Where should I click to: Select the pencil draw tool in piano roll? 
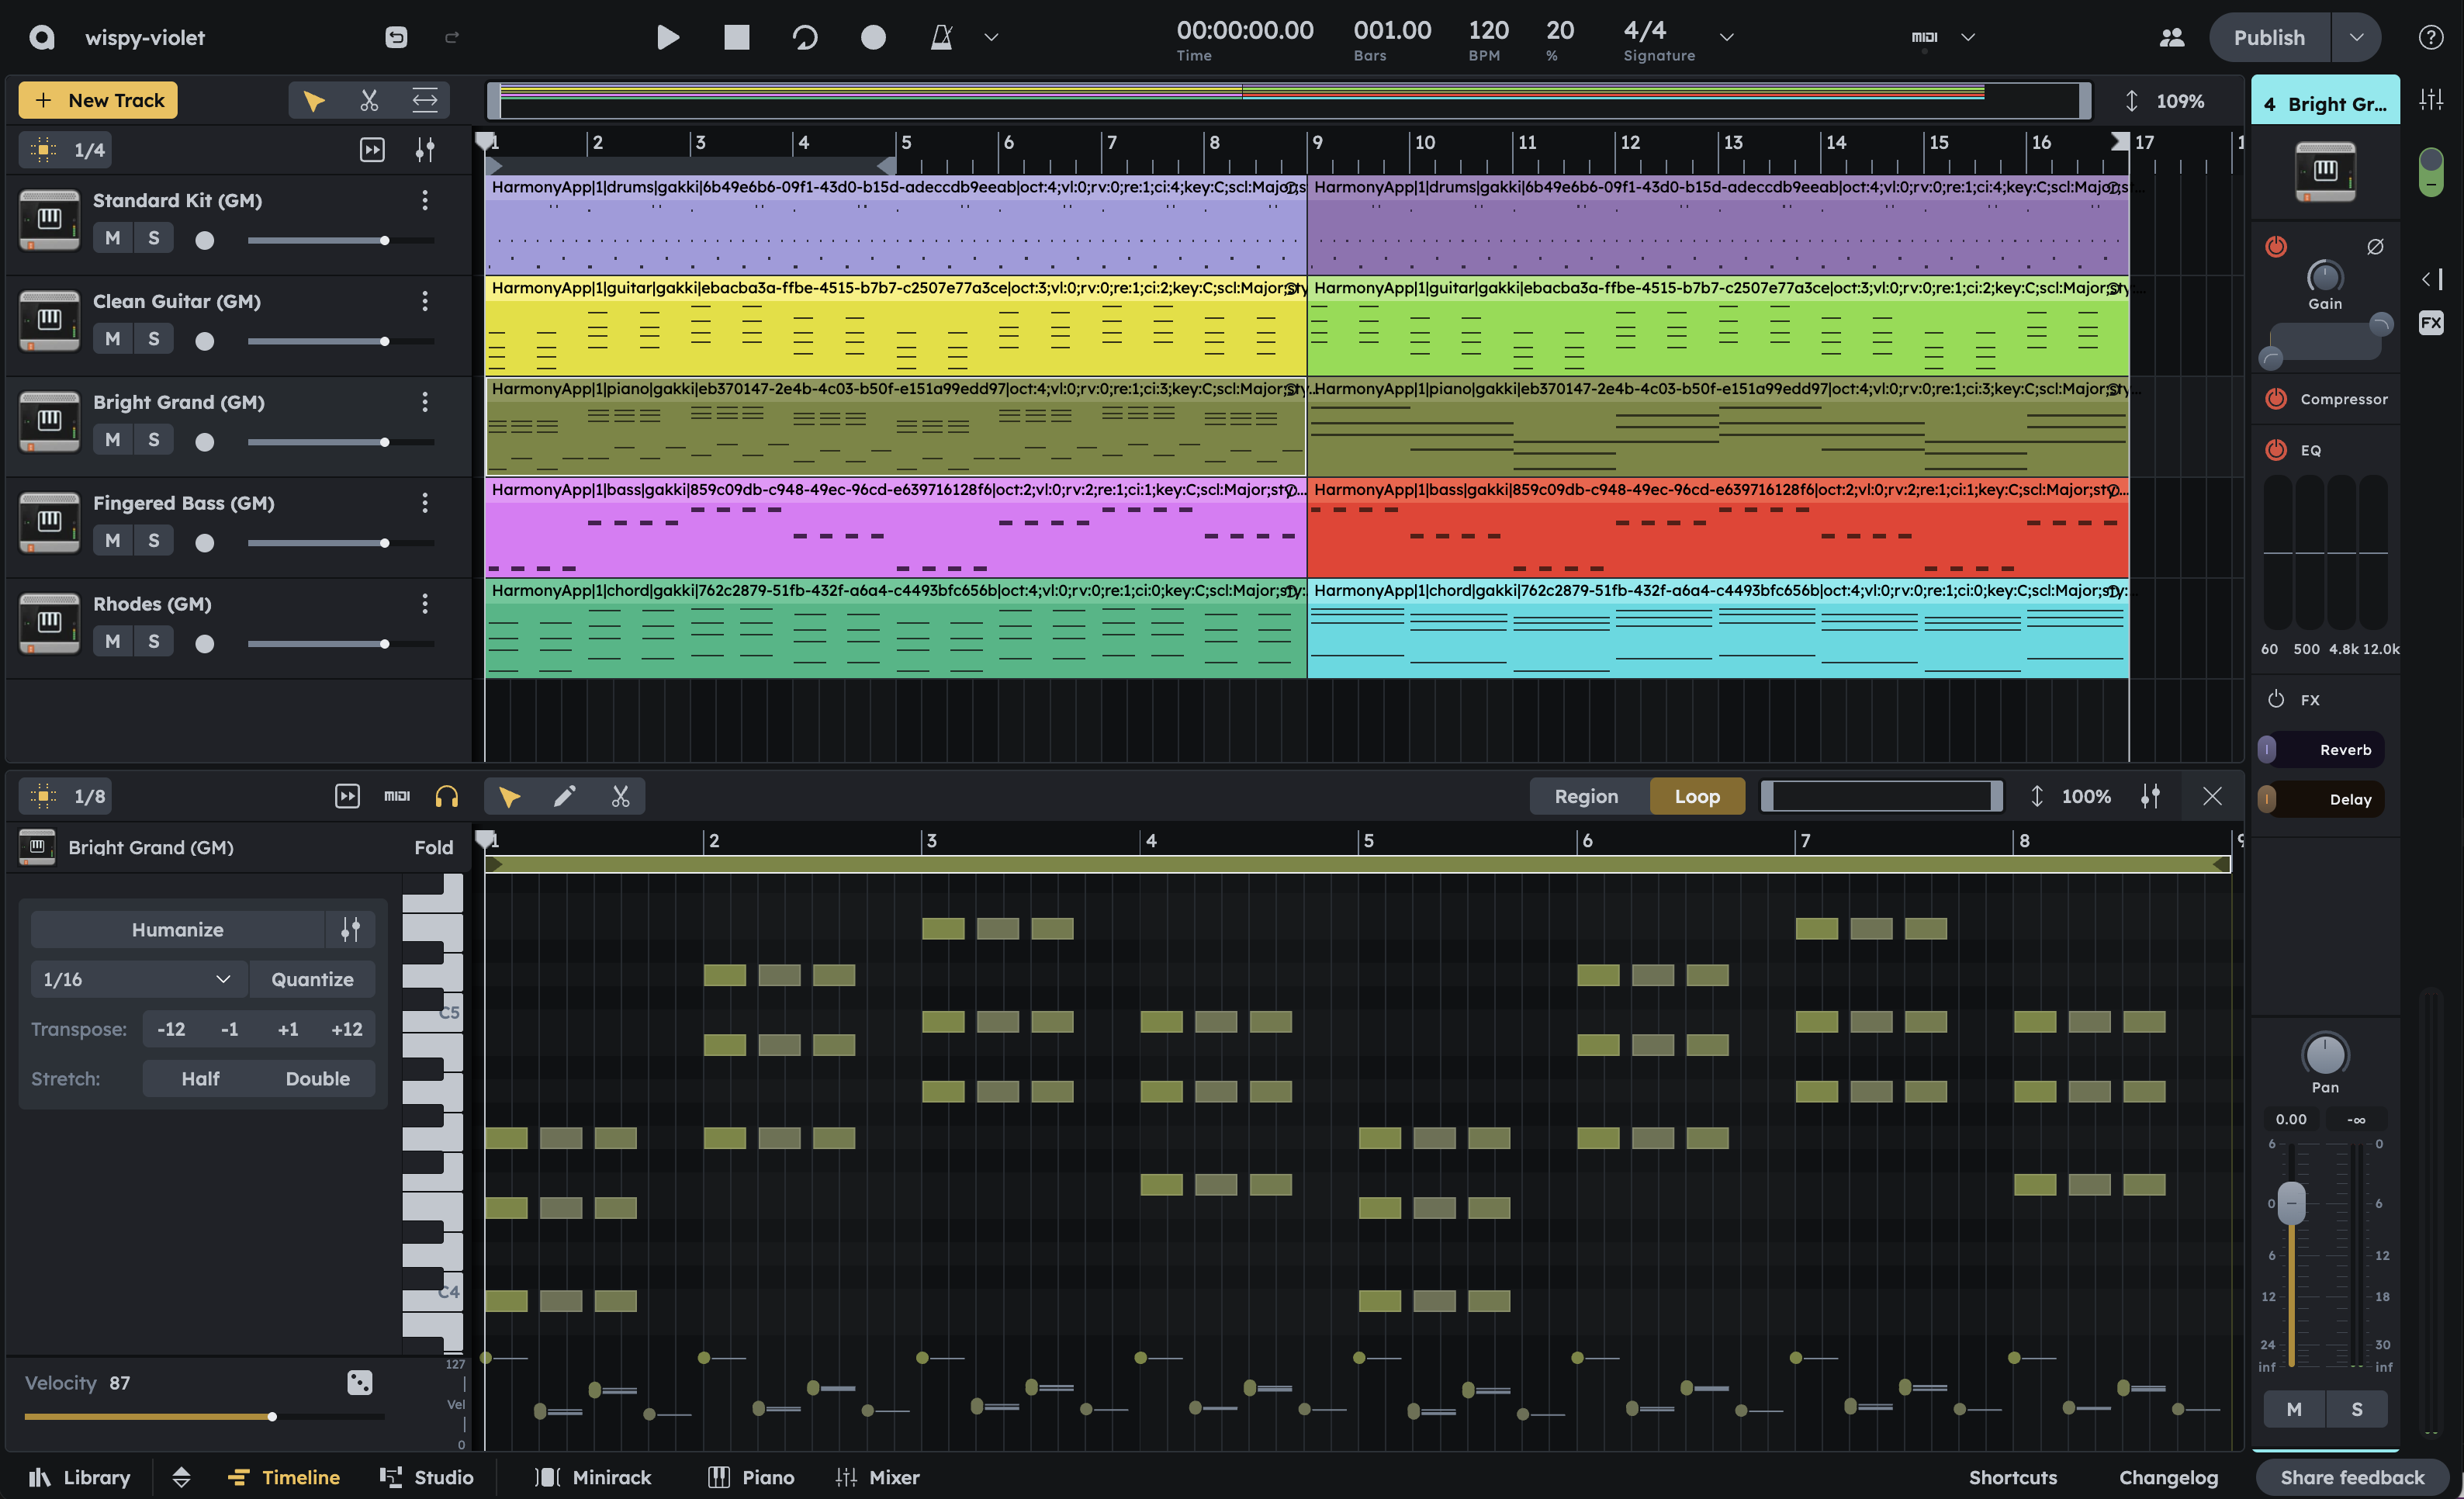coord(565,797)
